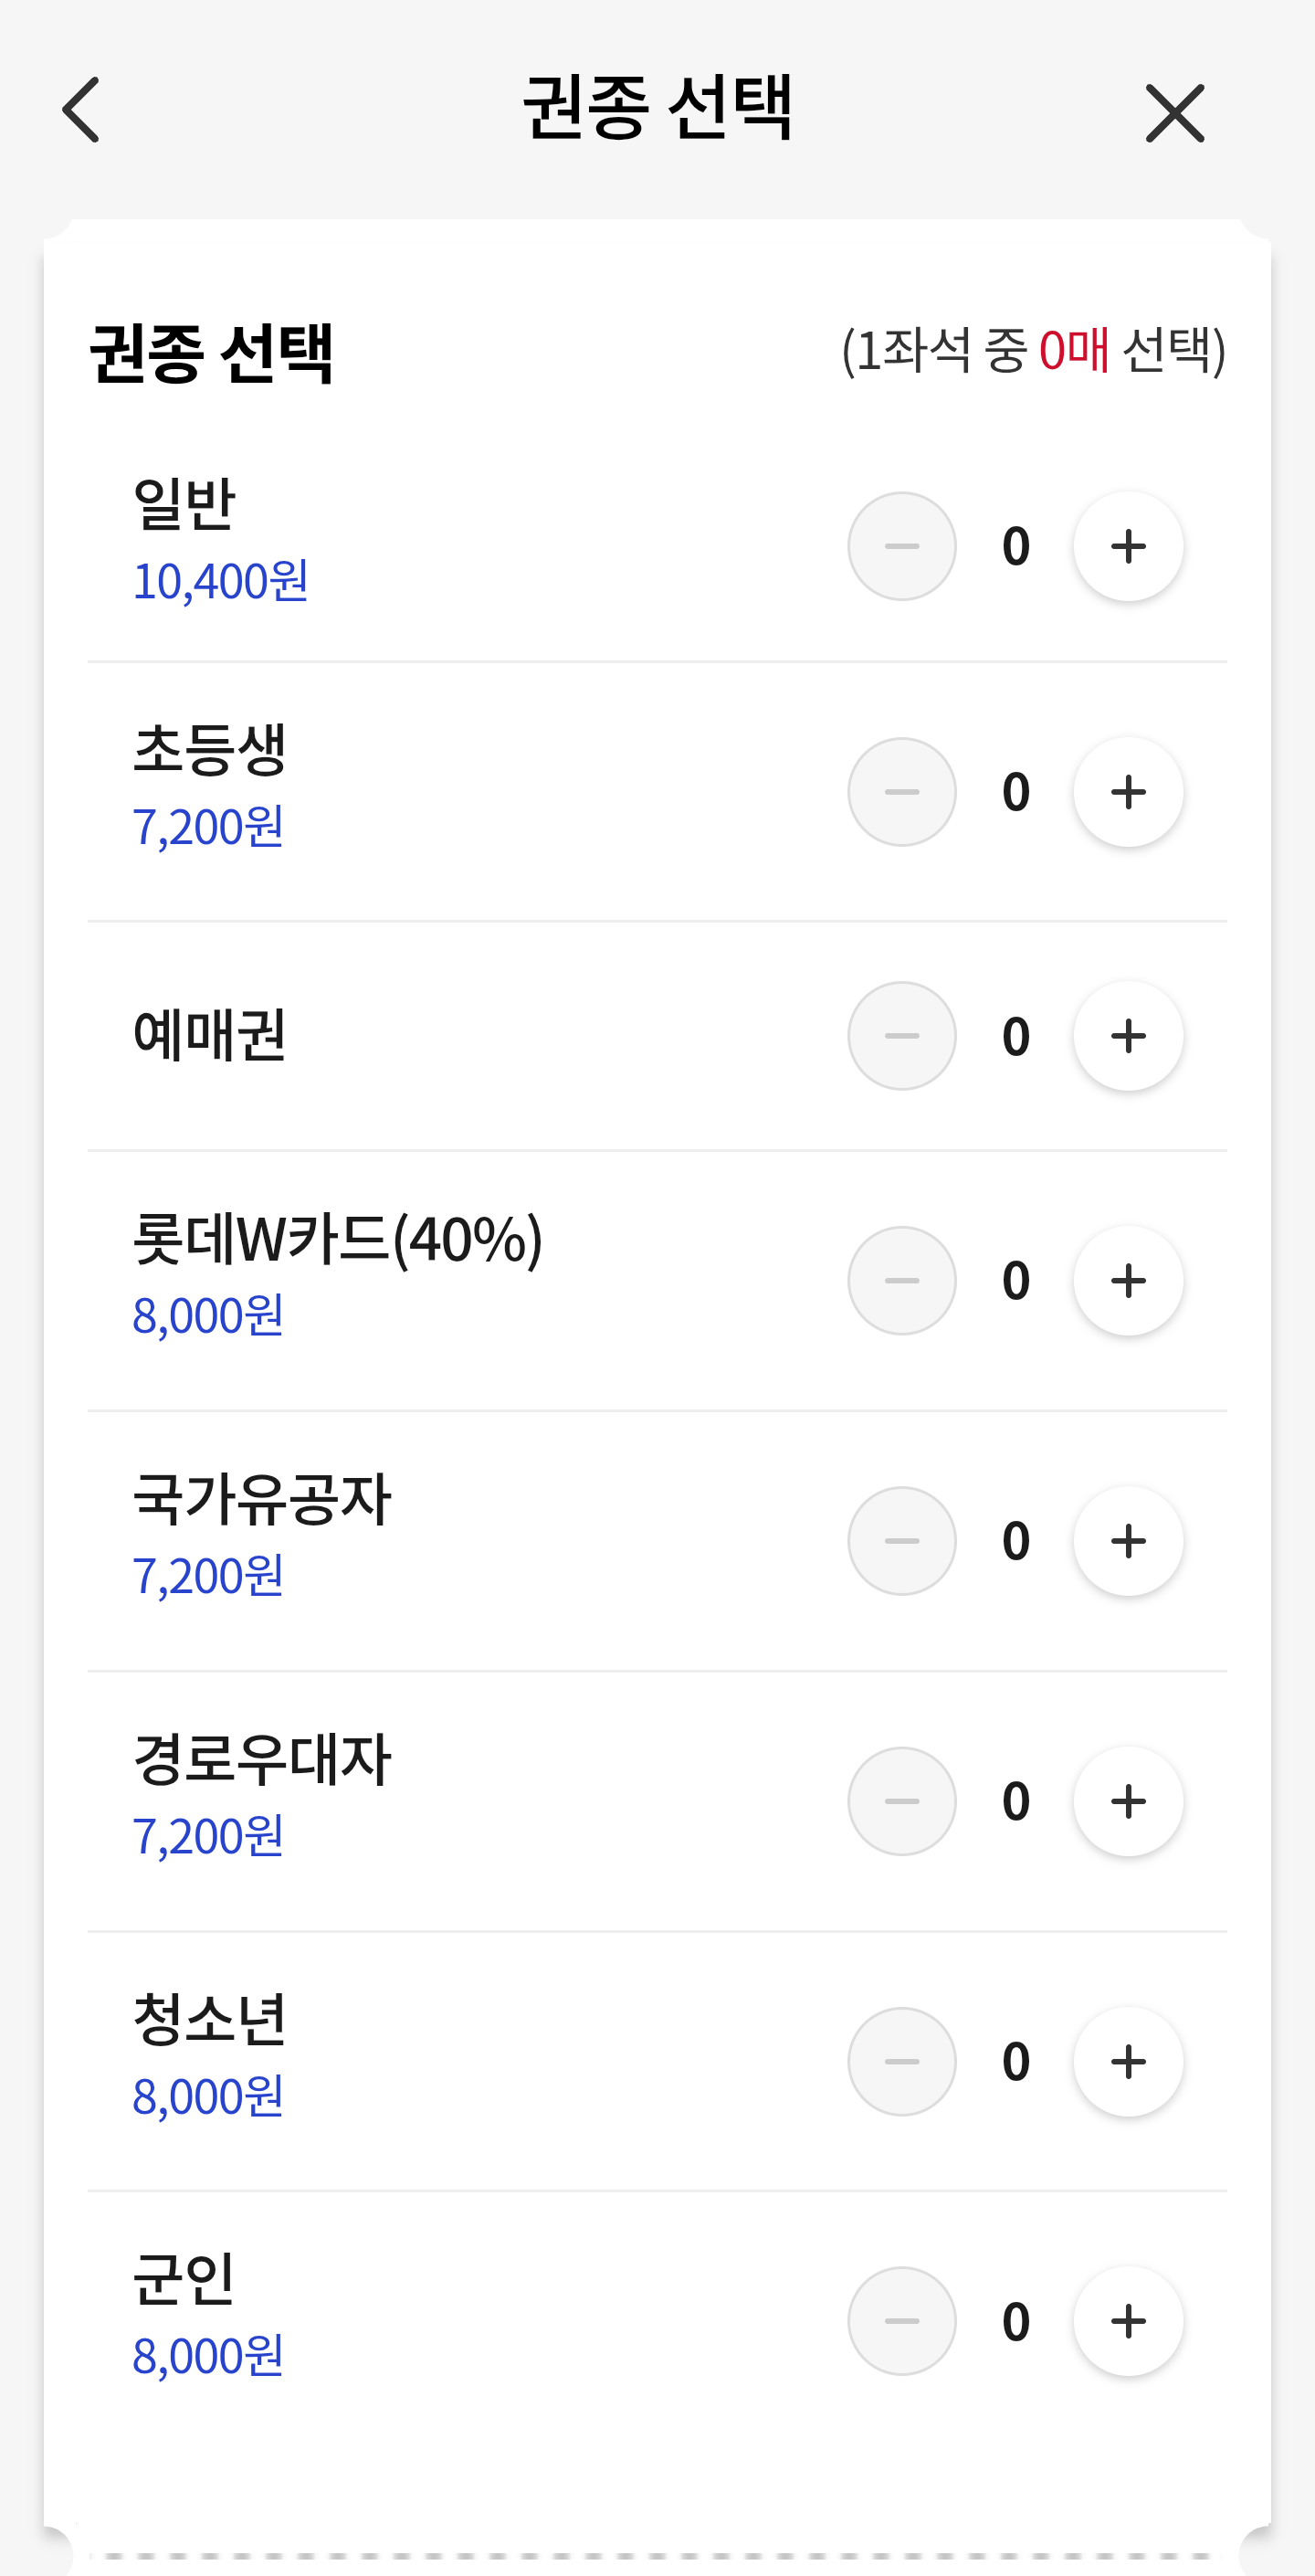This screenshot has height=2576, width=1315.
Task: Add one 초등생 ticket
Action: [1128, 792]
